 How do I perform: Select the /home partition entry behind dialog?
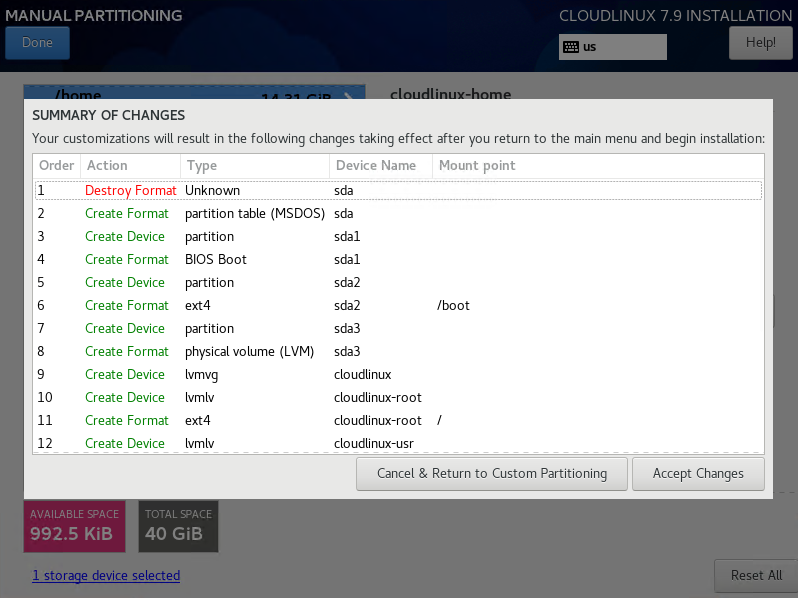pos(194,93)
